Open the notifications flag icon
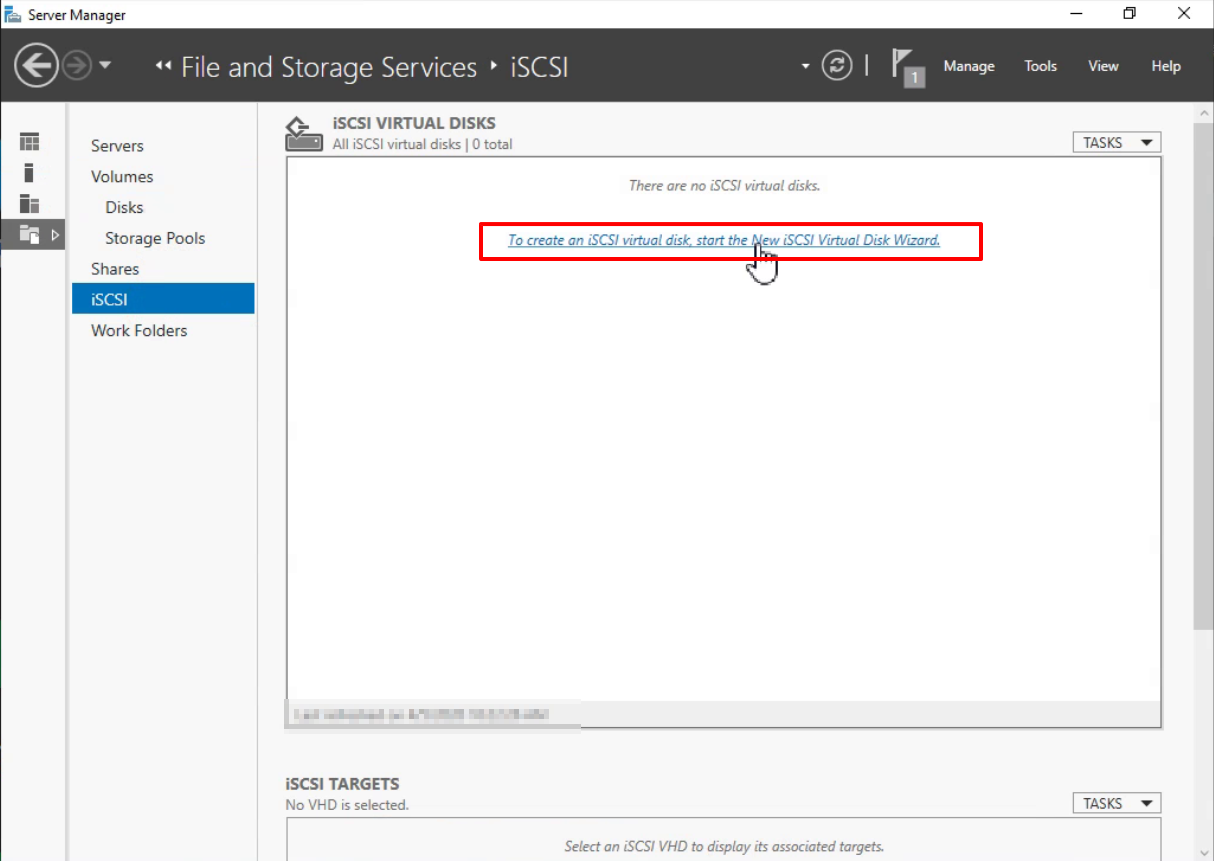1214x861 pixels. 906,67
